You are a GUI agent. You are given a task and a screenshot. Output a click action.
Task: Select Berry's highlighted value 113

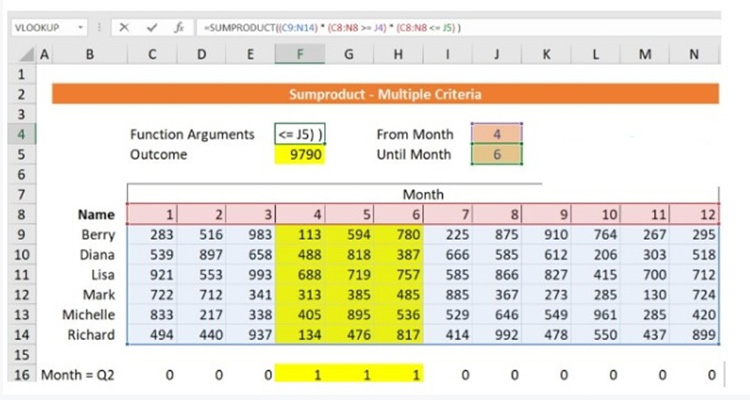click(300, 234)
